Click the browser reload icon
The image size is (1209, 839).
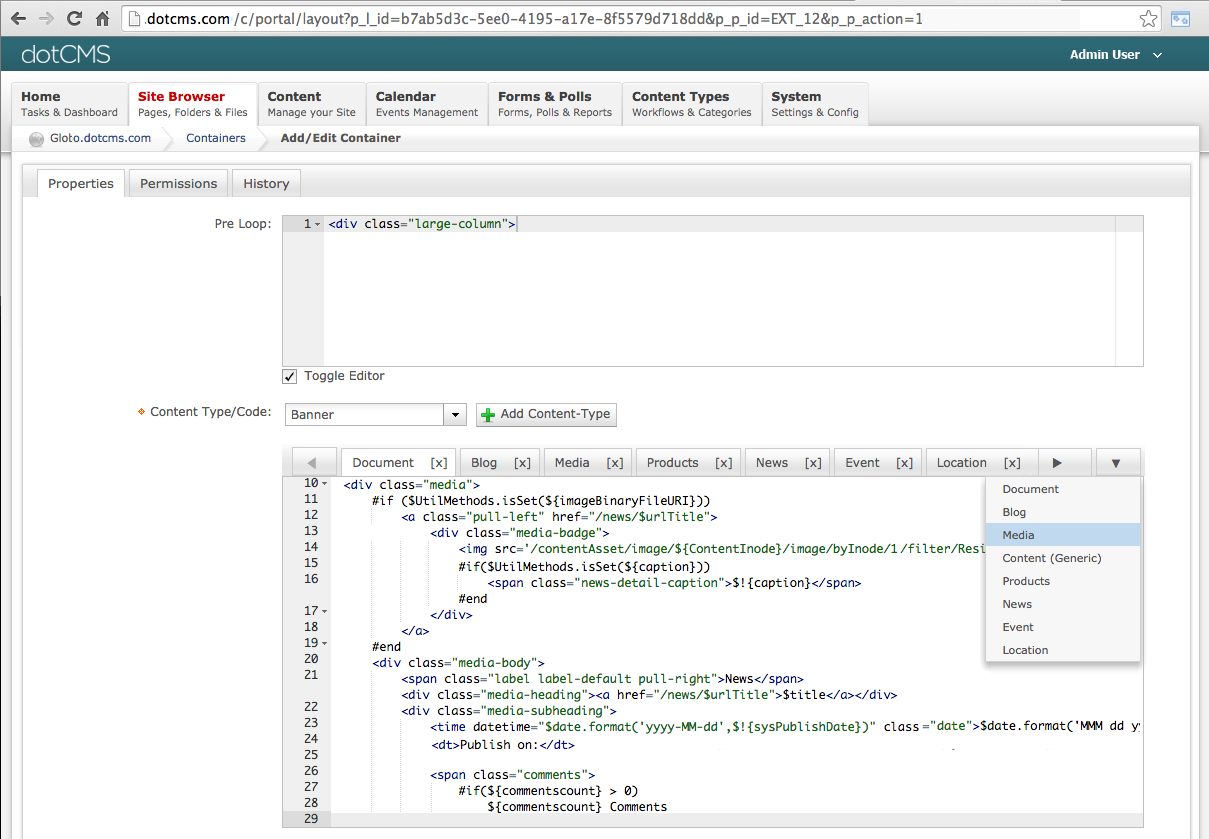74,18
